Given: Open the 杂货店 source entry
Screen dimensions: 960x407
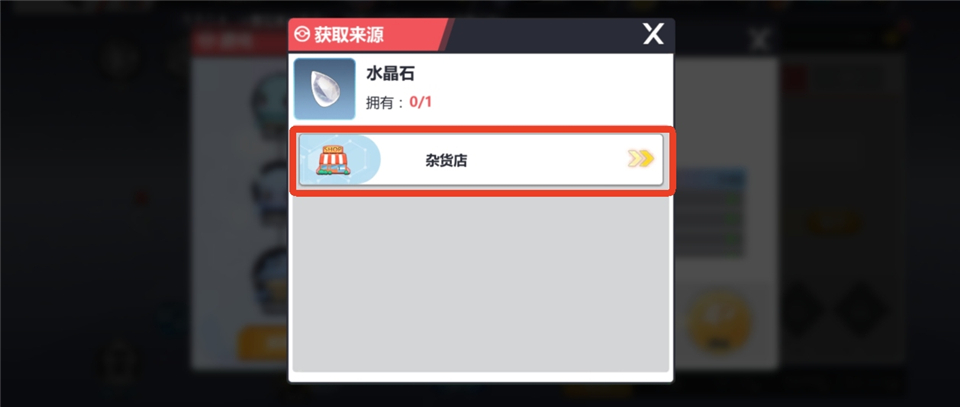Looking at the screenshot, I should pos(481,160).
